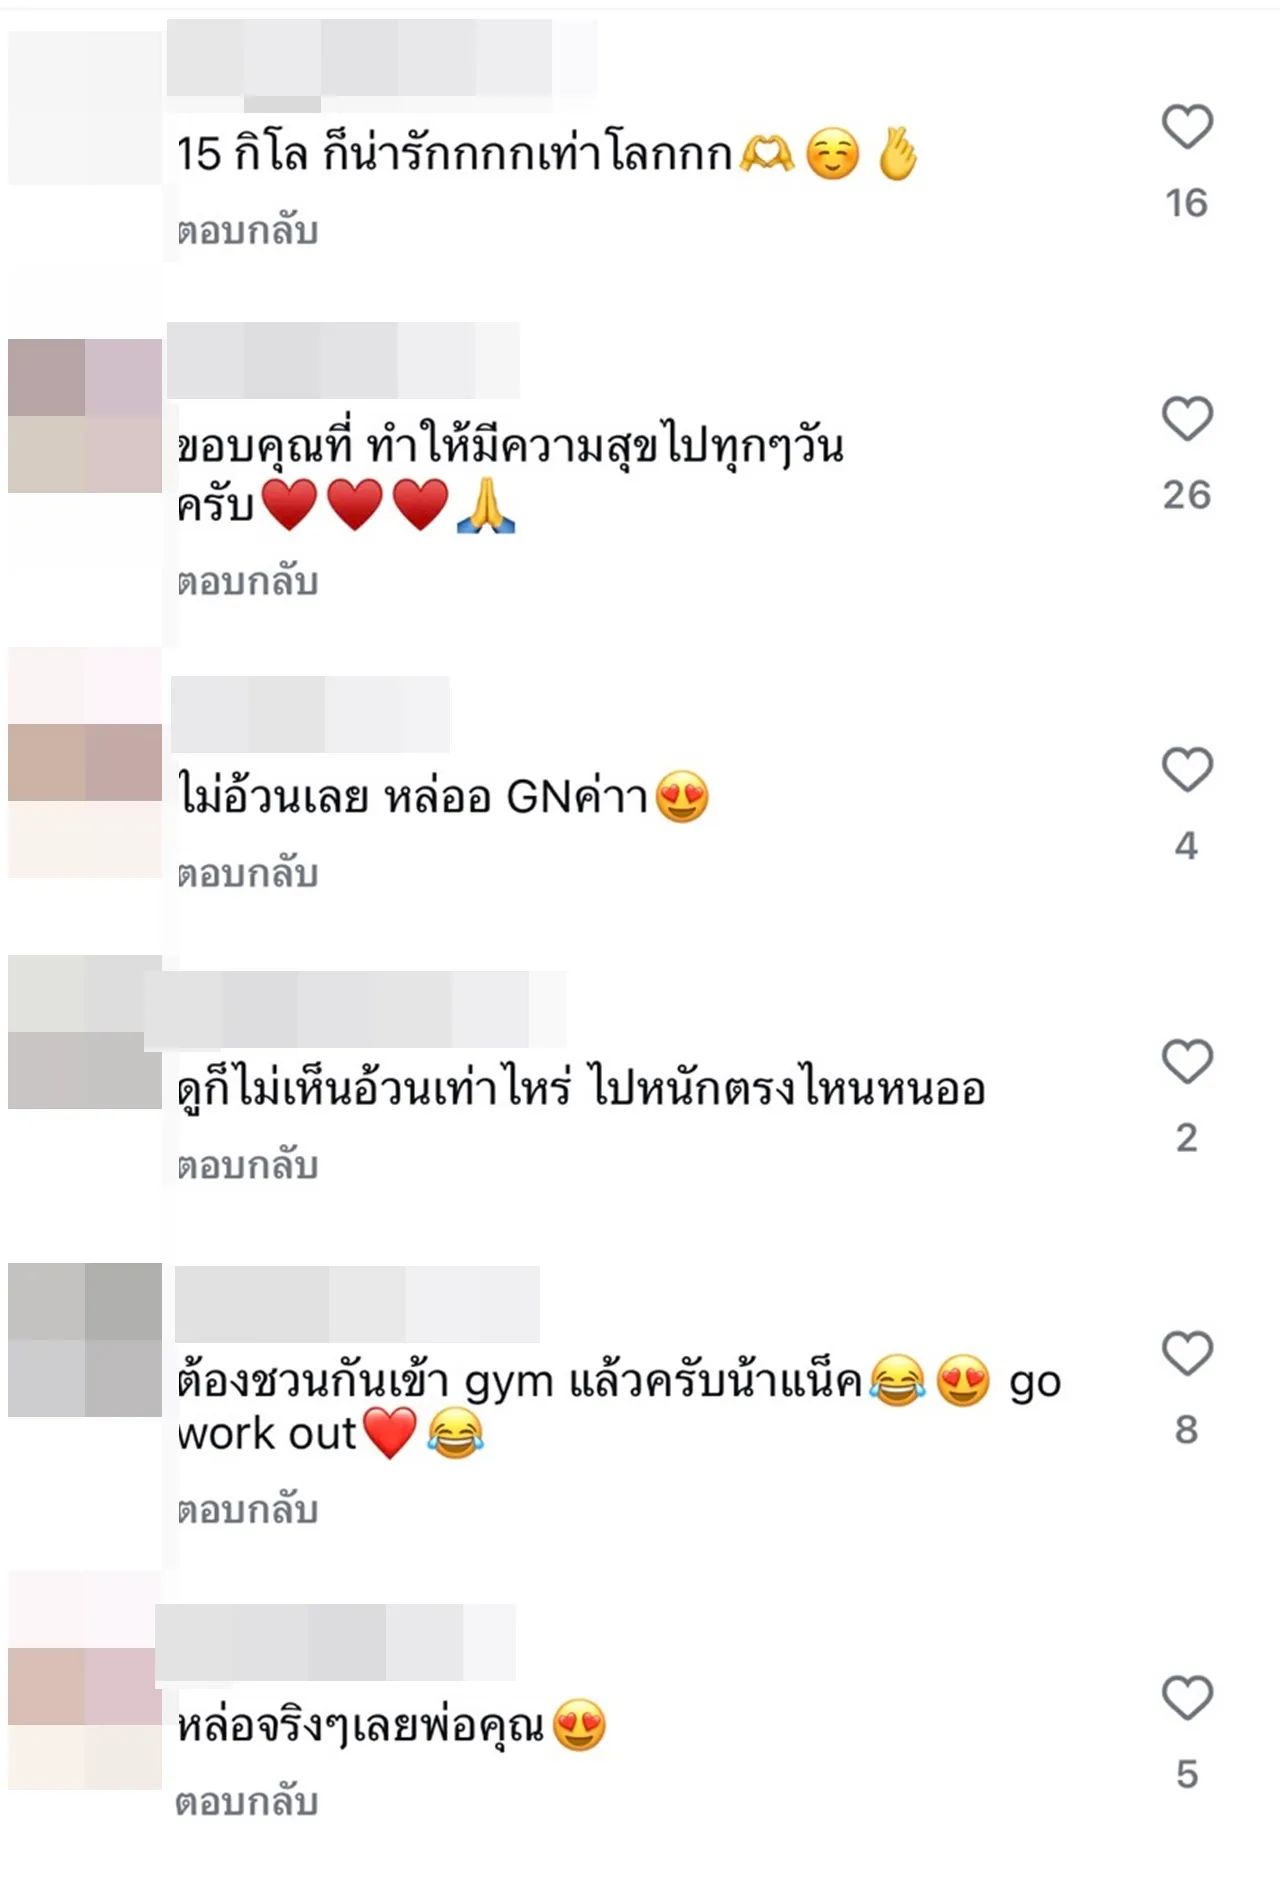The height and width of the screenshot is (1895, 1280).
Task: Open username above the "15 กิโล" comment
Action: click(382, 58)
